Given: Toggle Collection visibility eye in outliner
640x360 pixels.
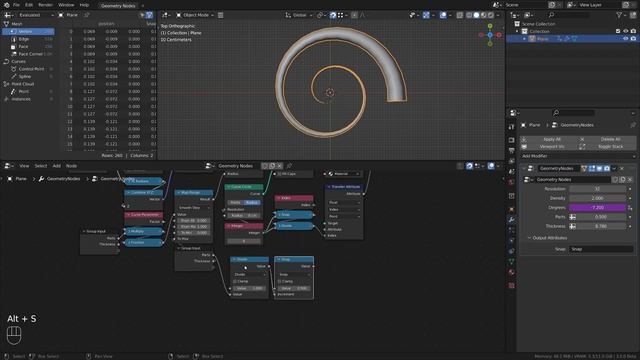Looking at the screenshot, I should (625, 31).
